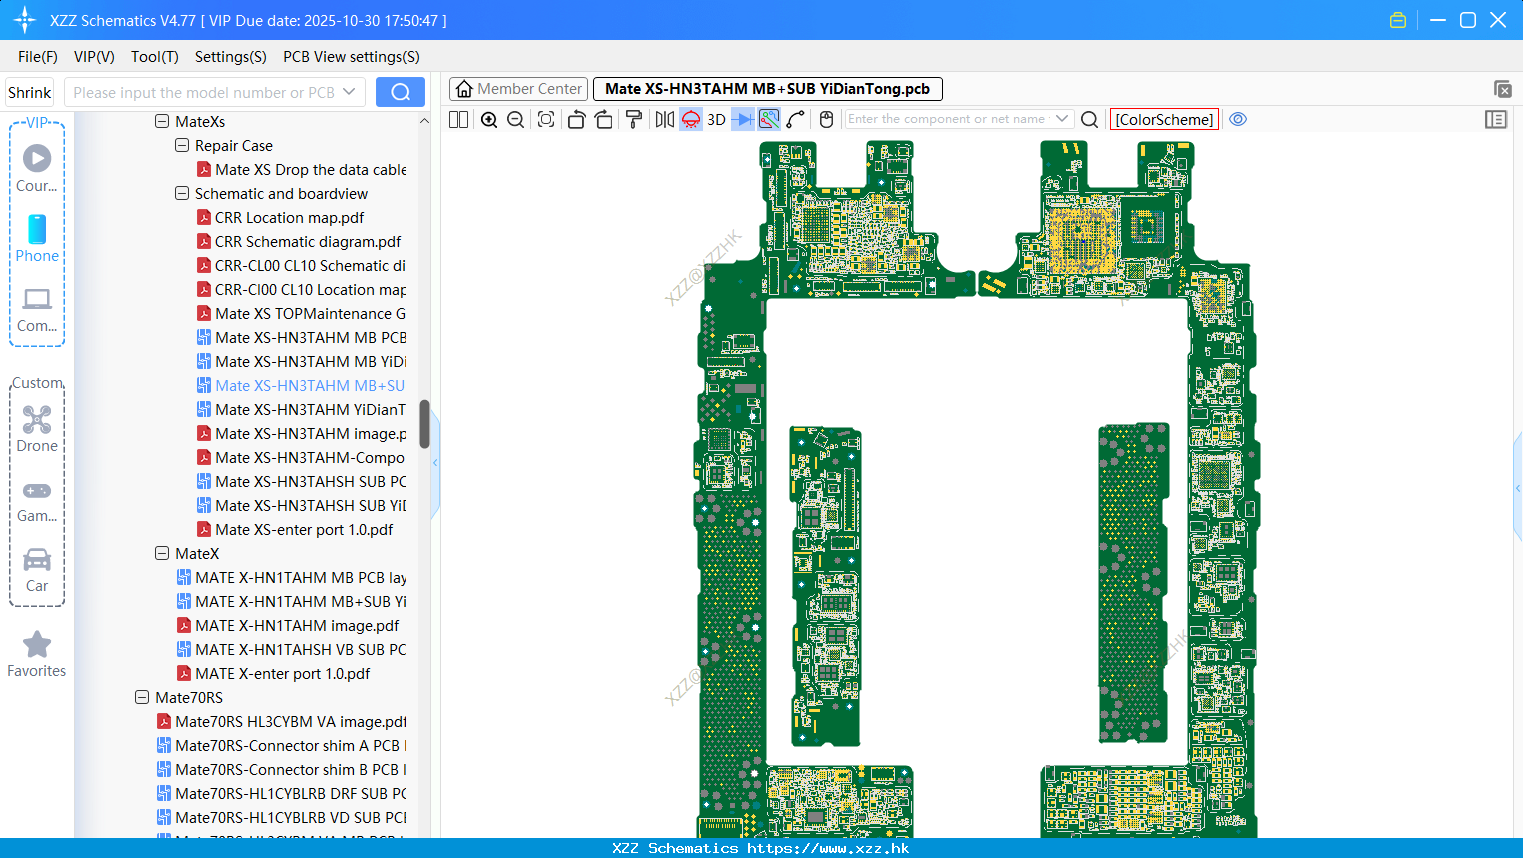This screenshot has width=1523, height=858.
Task: Click the blue search button
Action: 400,92
